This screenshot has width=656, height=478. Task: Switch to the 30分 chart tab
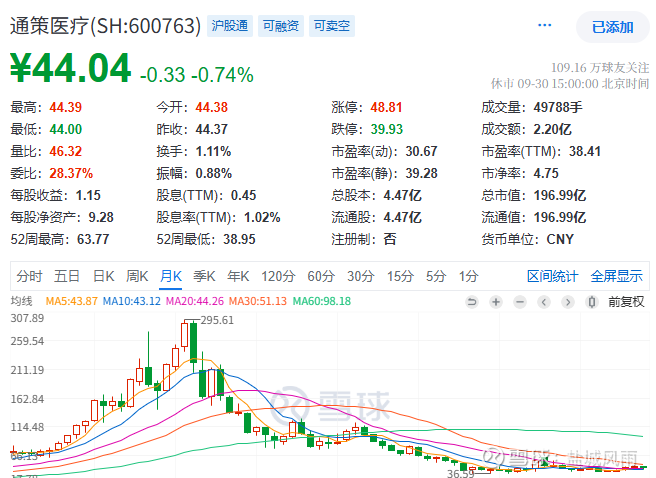(361, 276)
